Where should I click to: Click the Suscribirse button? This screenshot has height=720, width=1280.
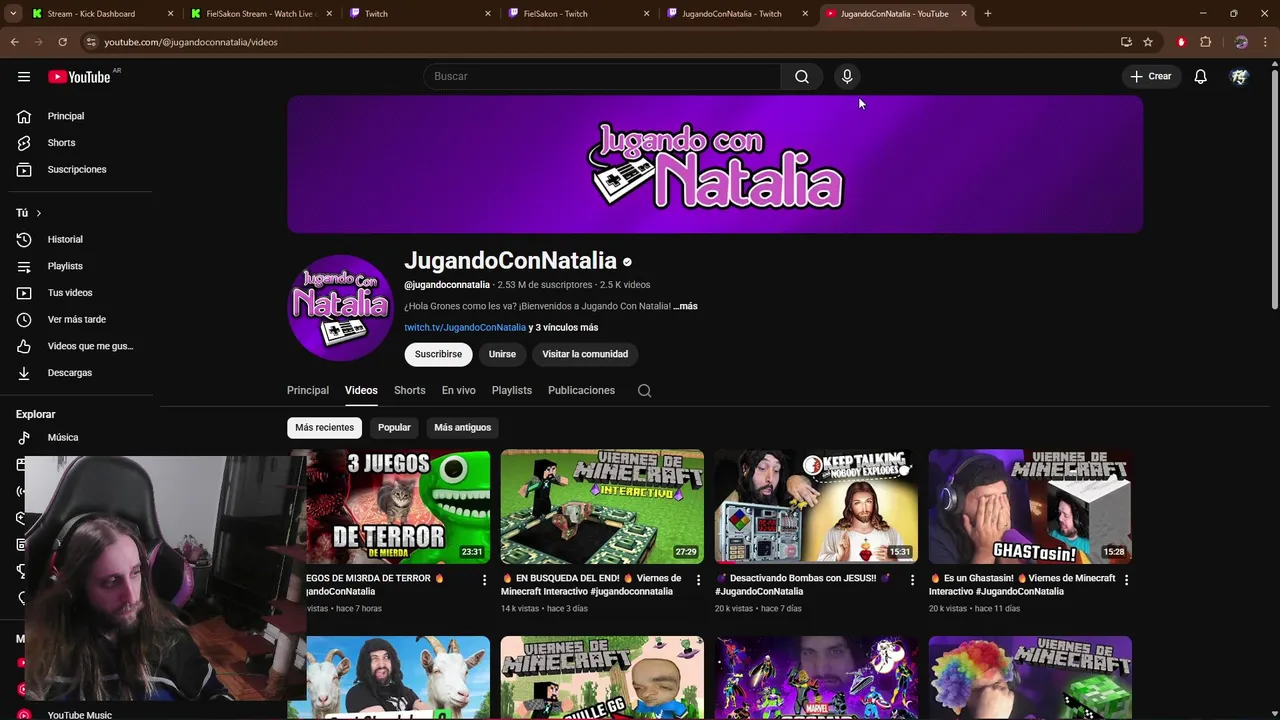coord(438,354)
